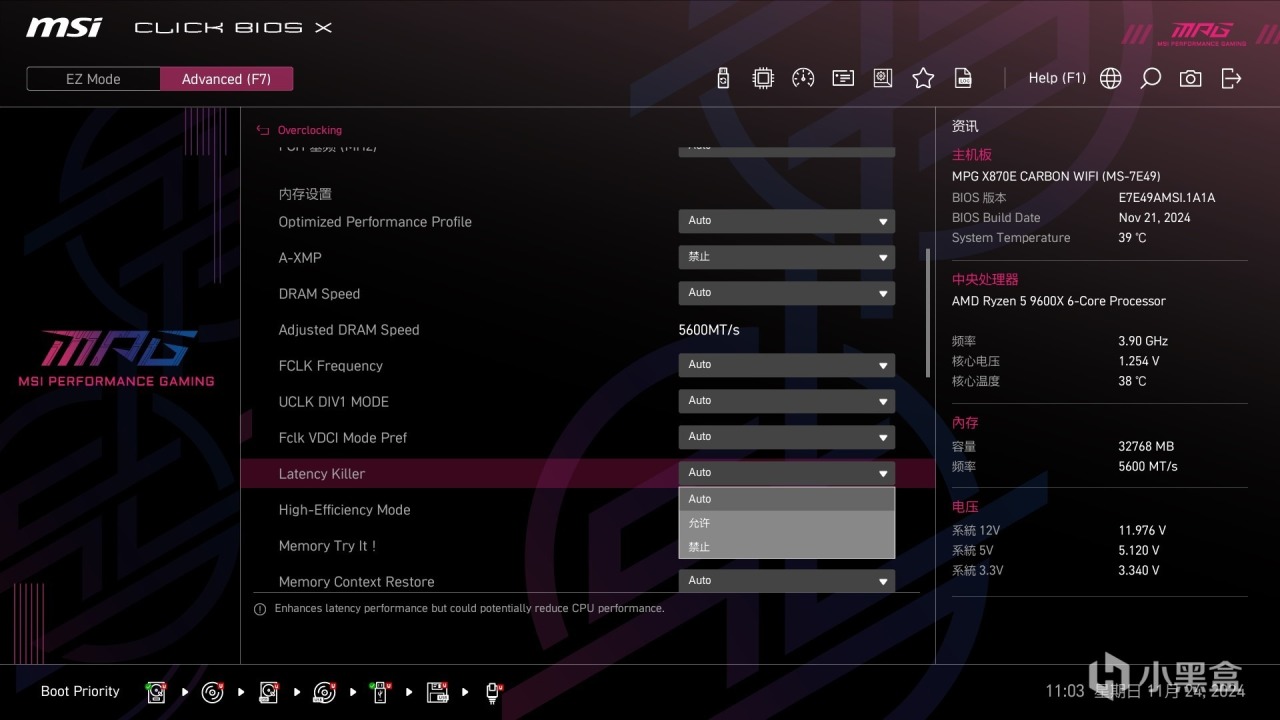Click the Boot Priority label

point(80,691)
